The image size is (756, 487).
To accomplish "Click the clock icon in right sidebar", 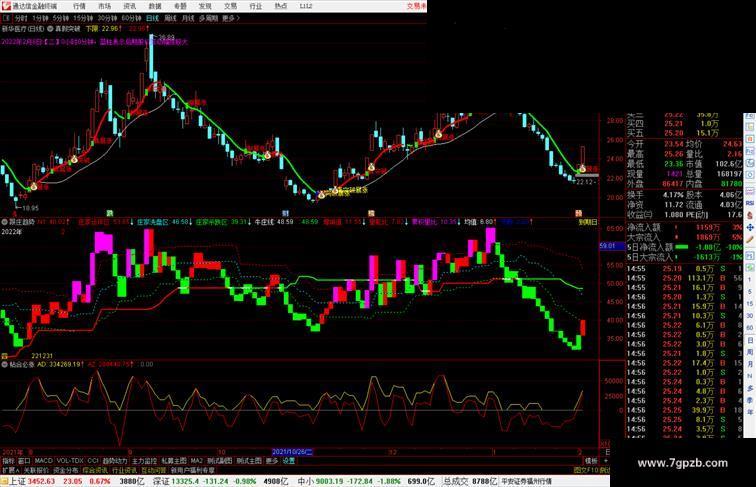I will click(x=750, y=175).
